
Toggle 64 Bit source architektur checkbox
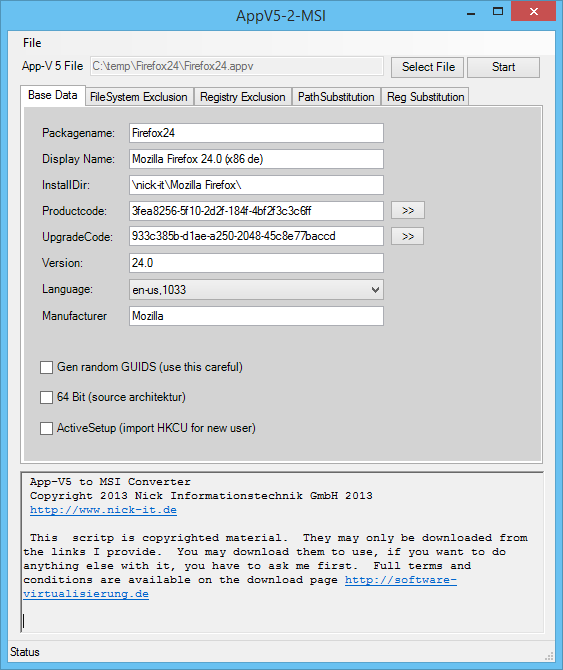[46, 397]
